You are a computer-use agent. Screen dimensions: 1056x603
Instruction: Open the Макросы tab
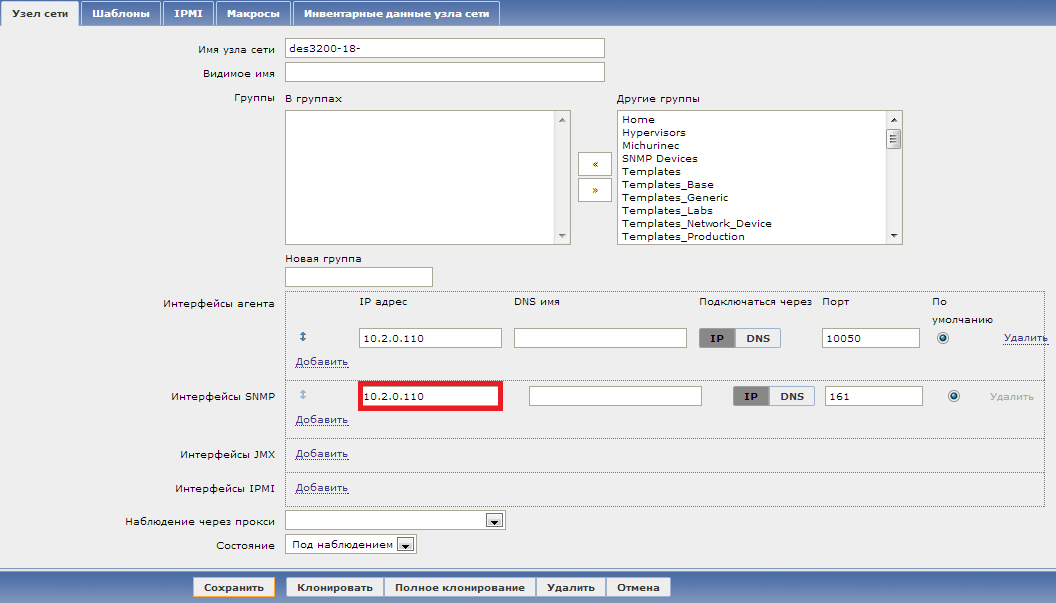(253, 14)
